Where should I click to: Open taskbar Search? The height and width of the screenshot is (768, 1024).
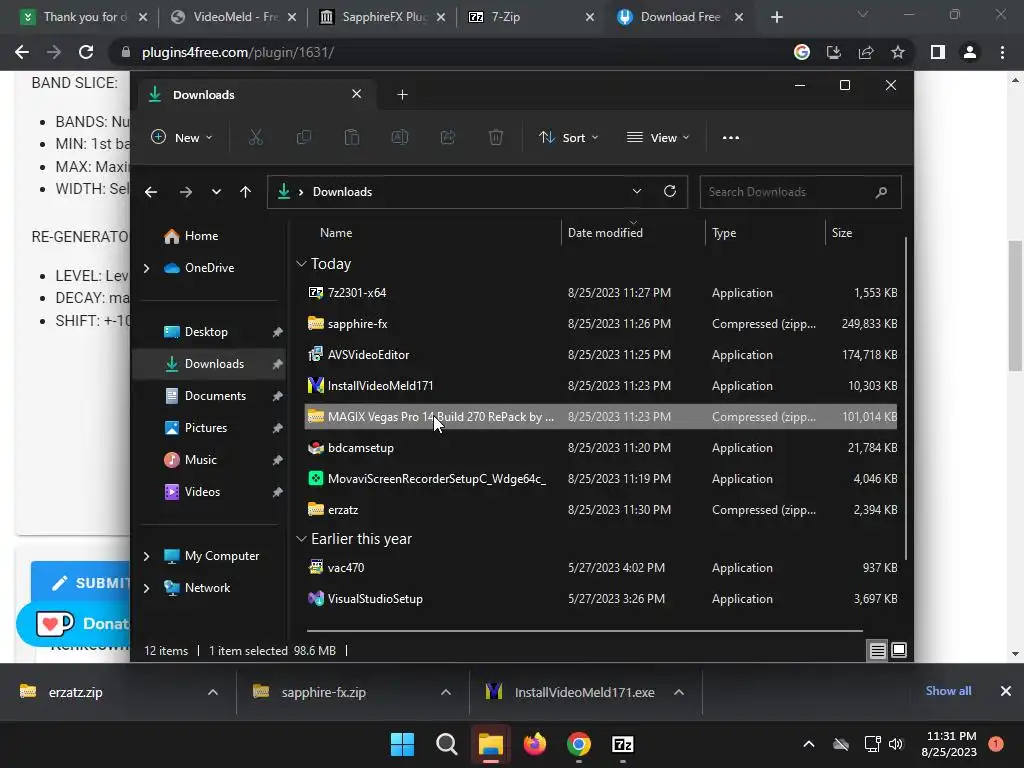coord(447,744)
